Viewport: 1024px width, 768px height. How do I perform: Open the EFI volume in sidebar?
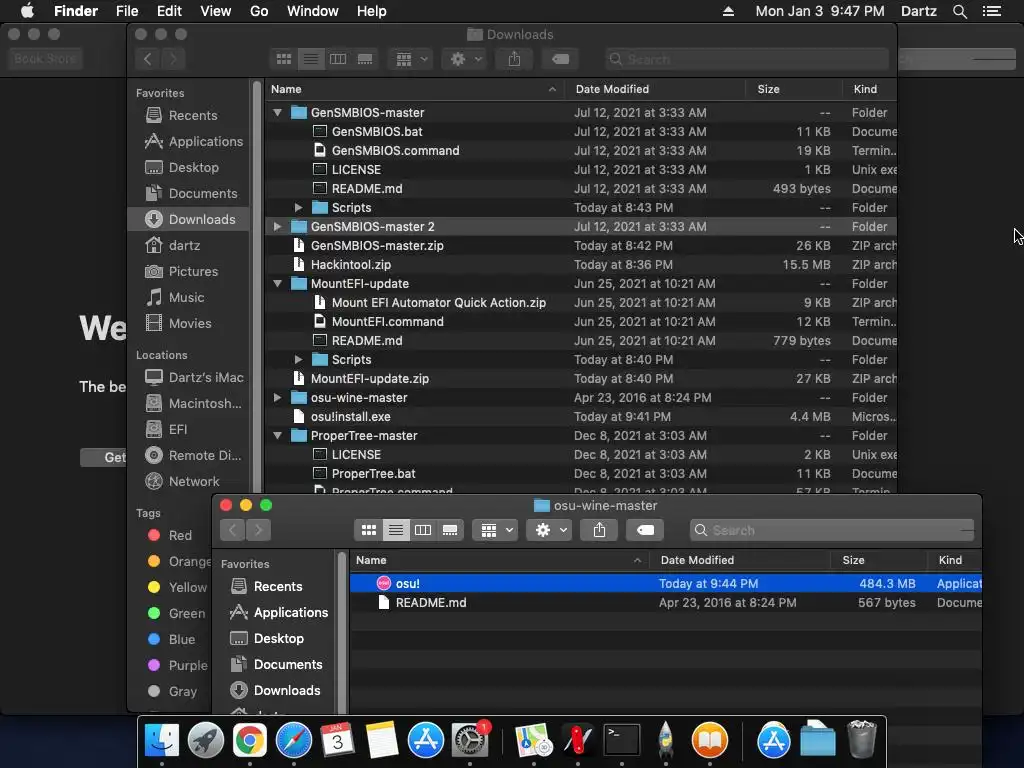click(188, 430)
